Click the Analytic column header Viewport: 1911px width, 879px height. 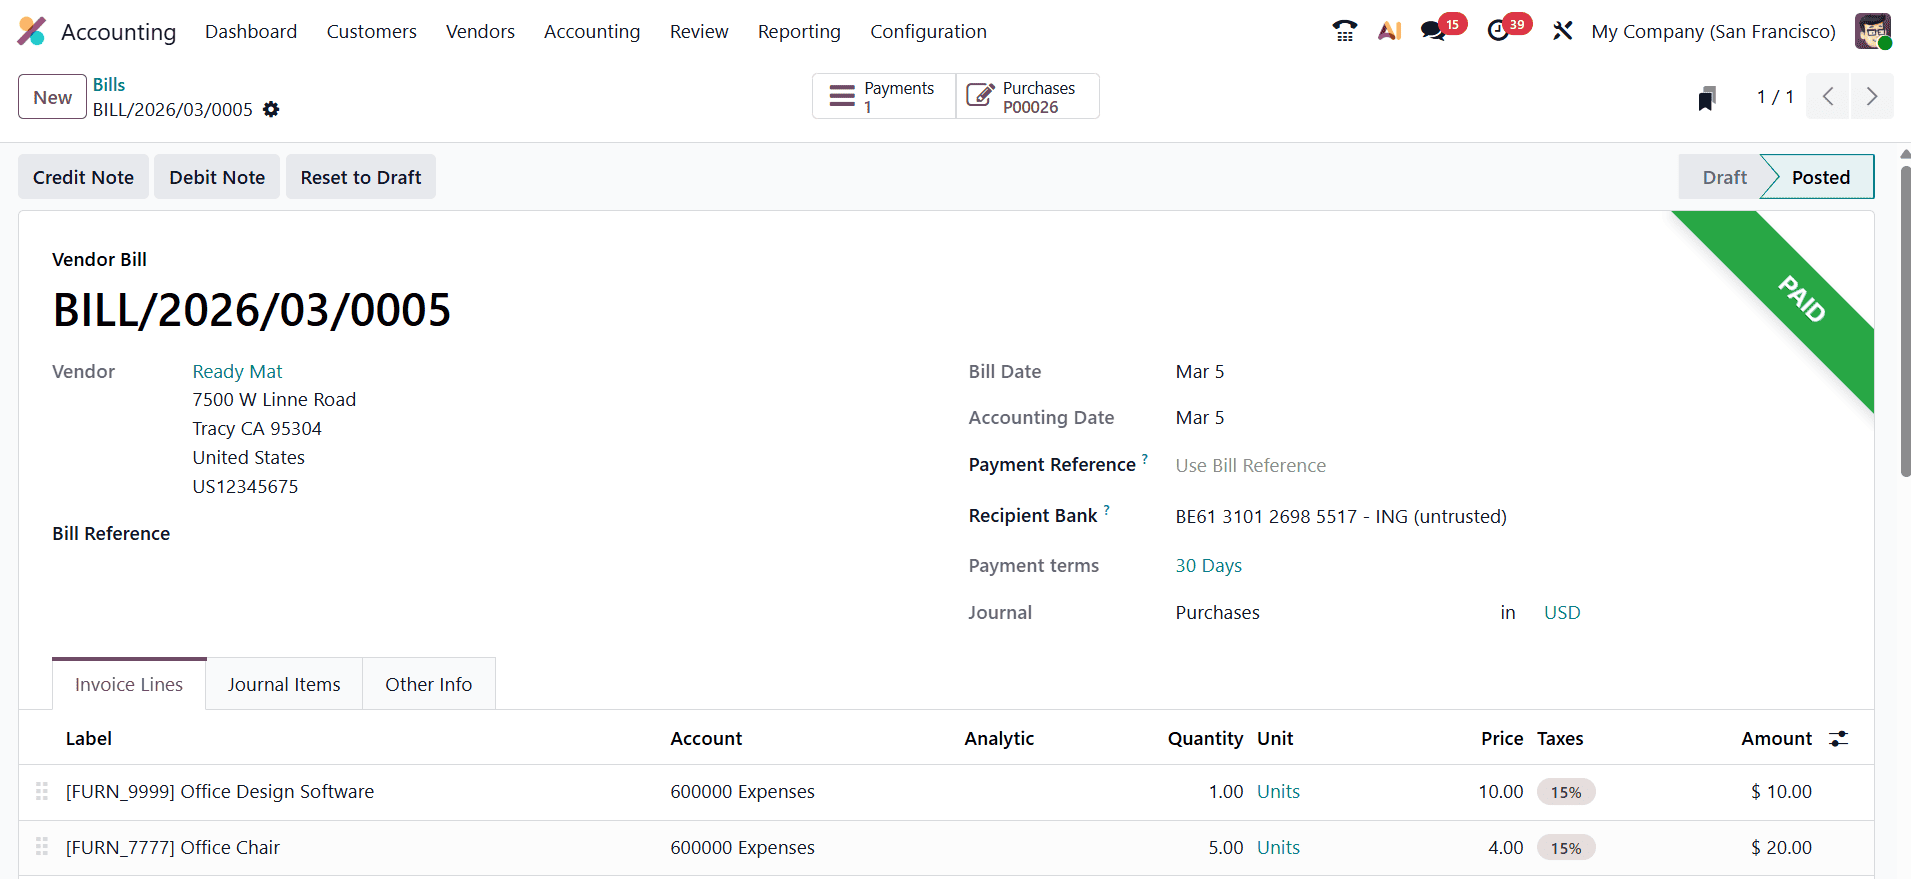point(999,738)
